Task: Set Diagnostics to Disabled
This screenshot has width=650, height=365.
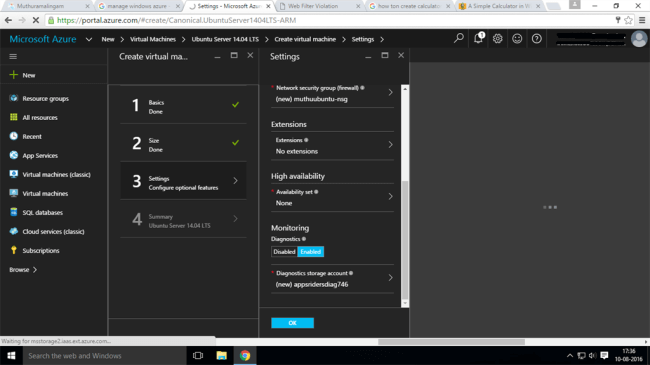Action: 284,252
